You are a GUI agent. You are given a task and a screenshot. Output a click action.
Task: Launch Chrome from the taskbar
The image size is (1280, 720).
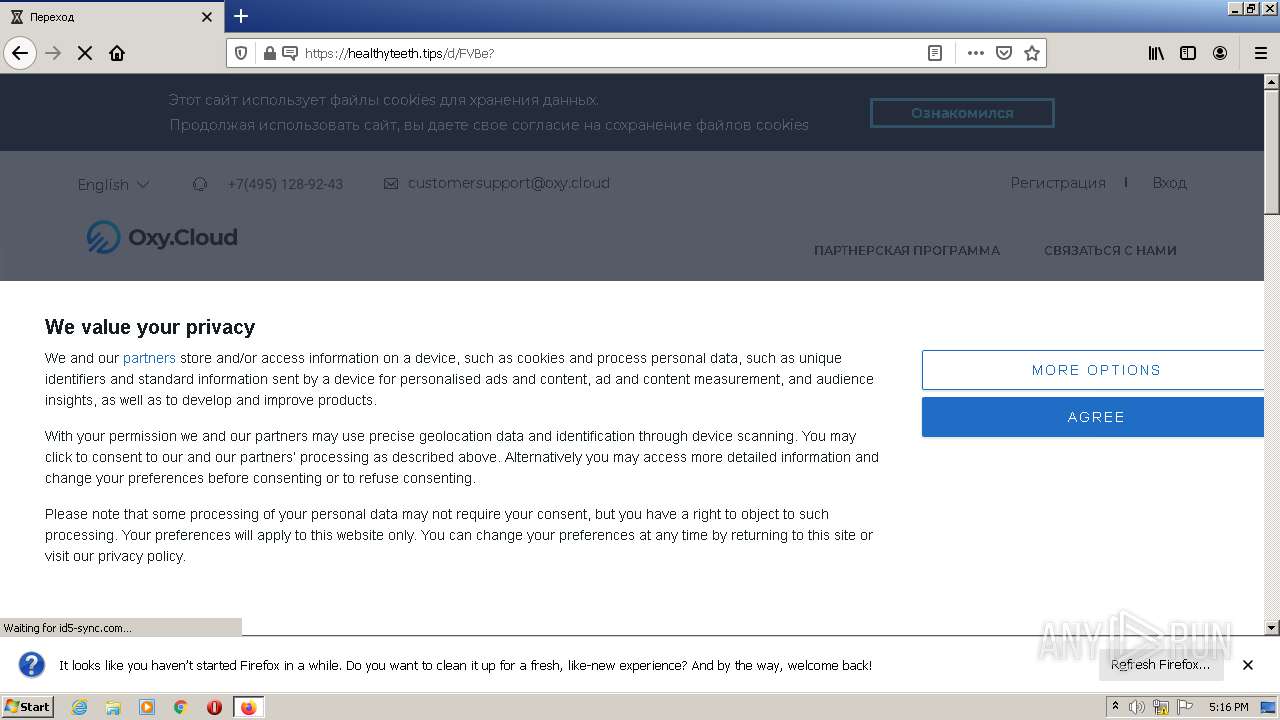(x=181, y=707)
